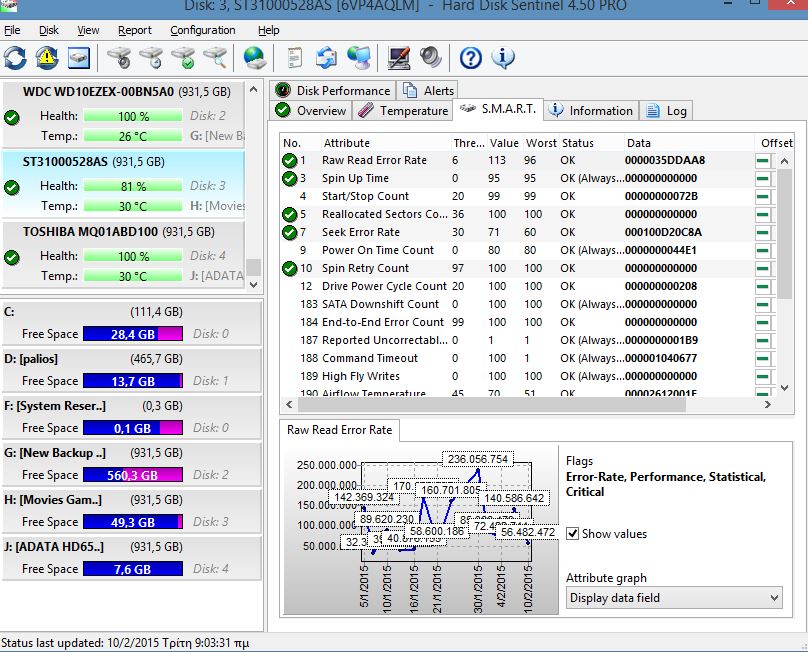Click the hard disk with stethoscope icon
Viewport: 808px width, 652px height.
(x=120, y=57)
